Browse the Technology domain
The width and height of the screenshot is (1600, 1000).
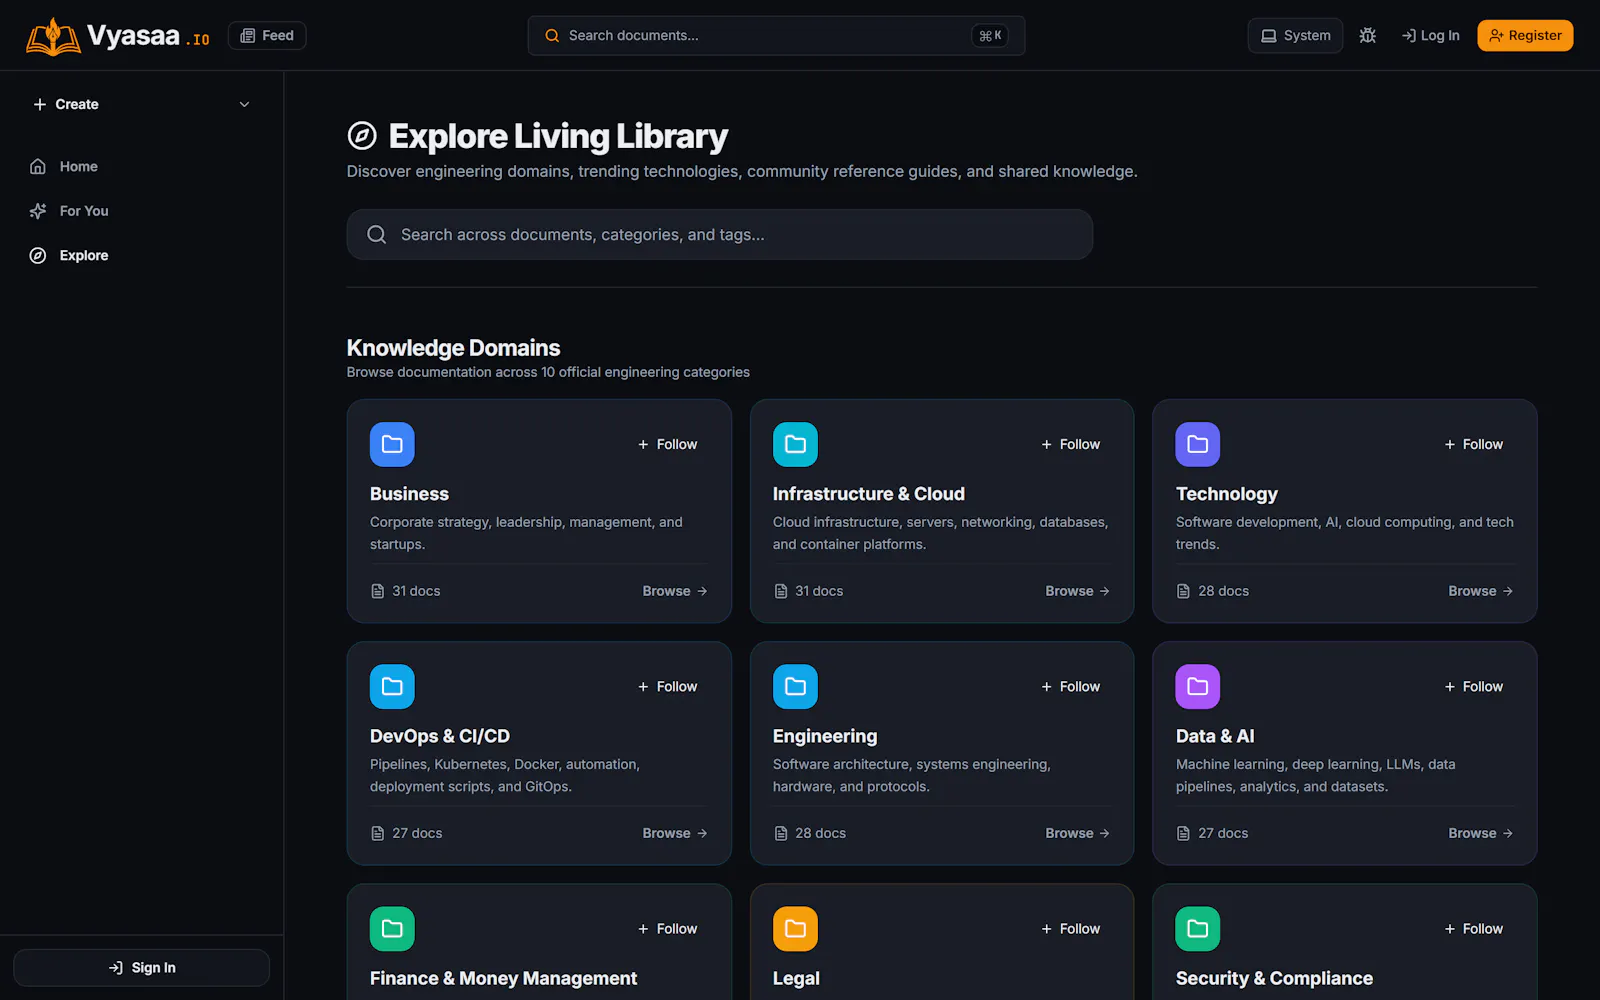click(1481, 591)
